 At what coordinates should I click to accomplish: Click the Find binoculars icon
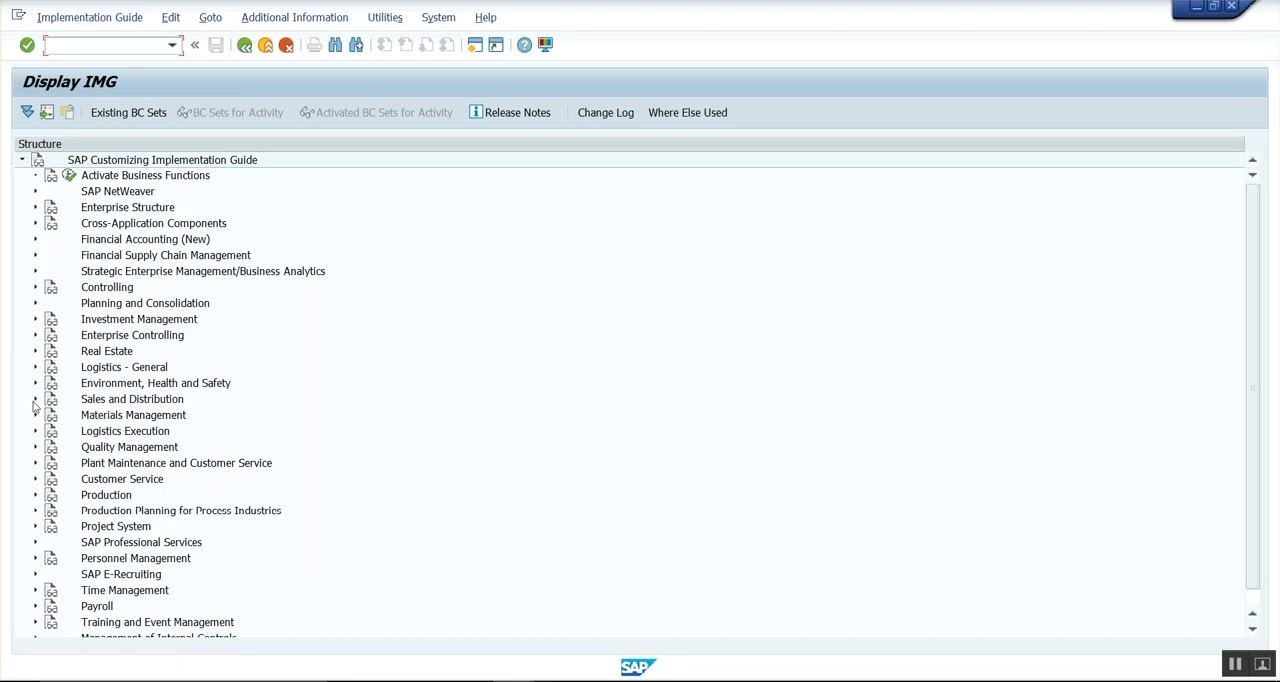coord(335,45)
